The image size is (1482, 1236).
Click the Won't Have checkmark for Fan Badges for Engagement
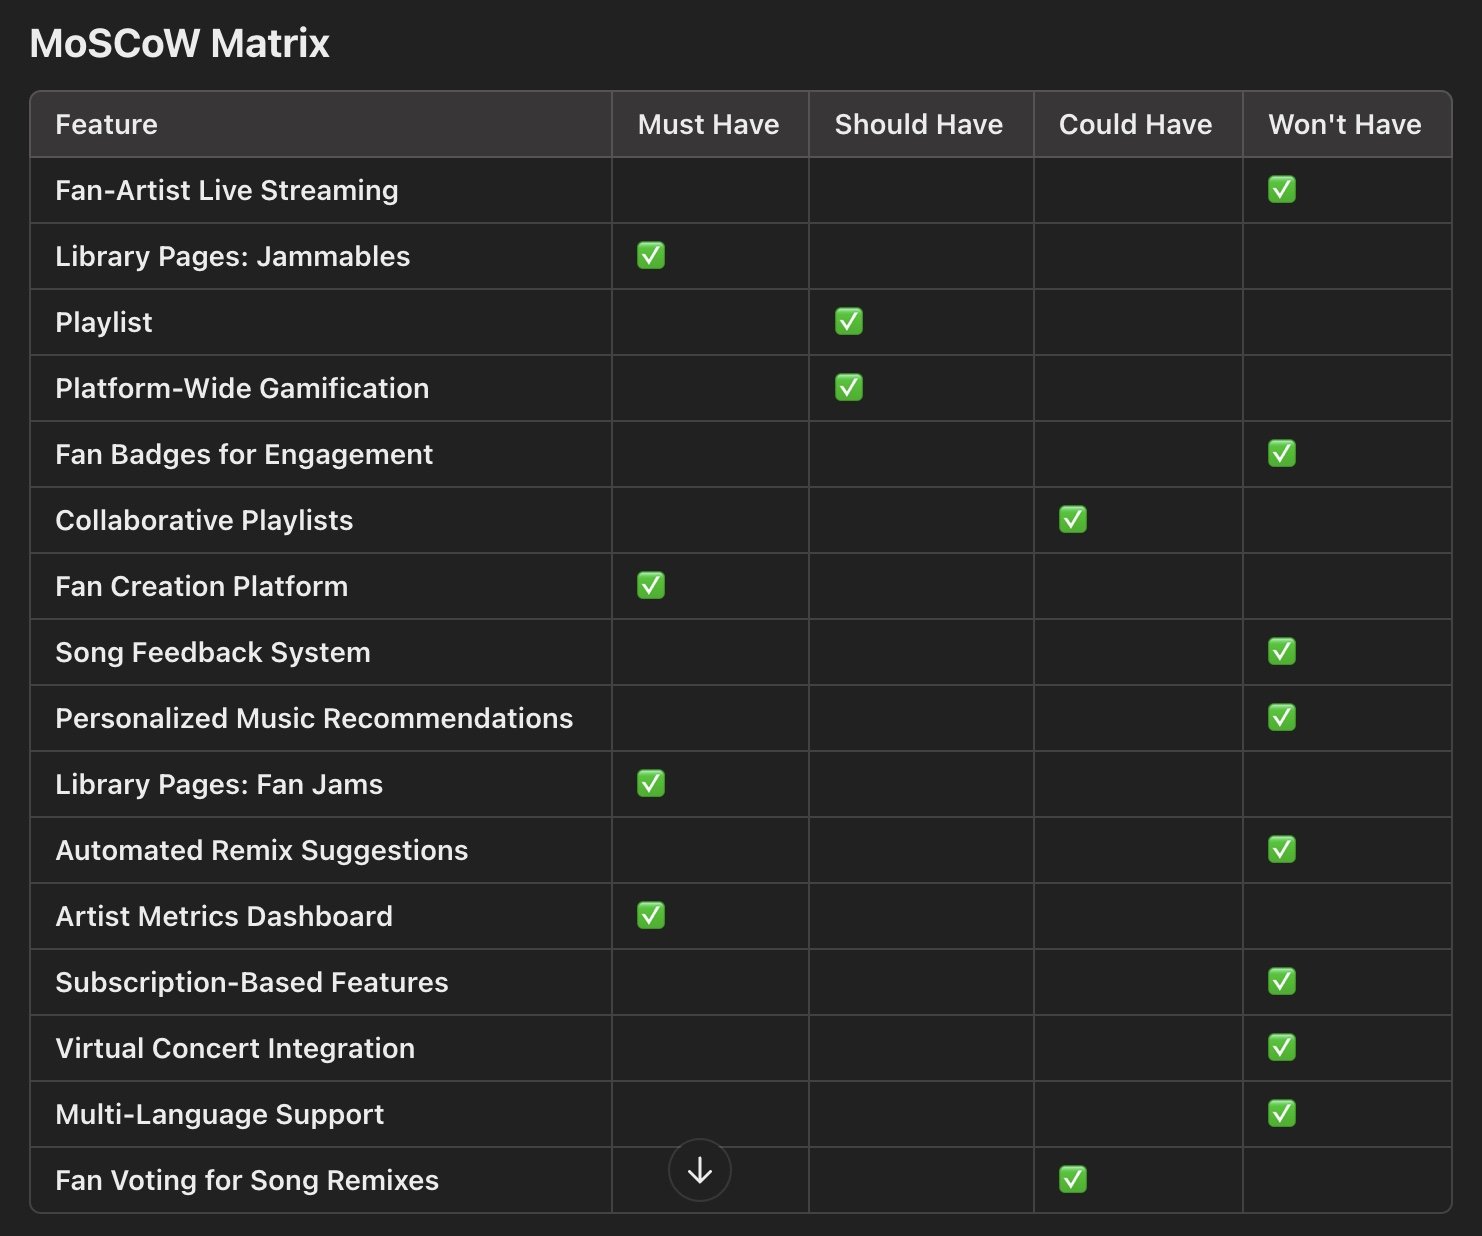pyautogui.click(x=1282, y=453)
